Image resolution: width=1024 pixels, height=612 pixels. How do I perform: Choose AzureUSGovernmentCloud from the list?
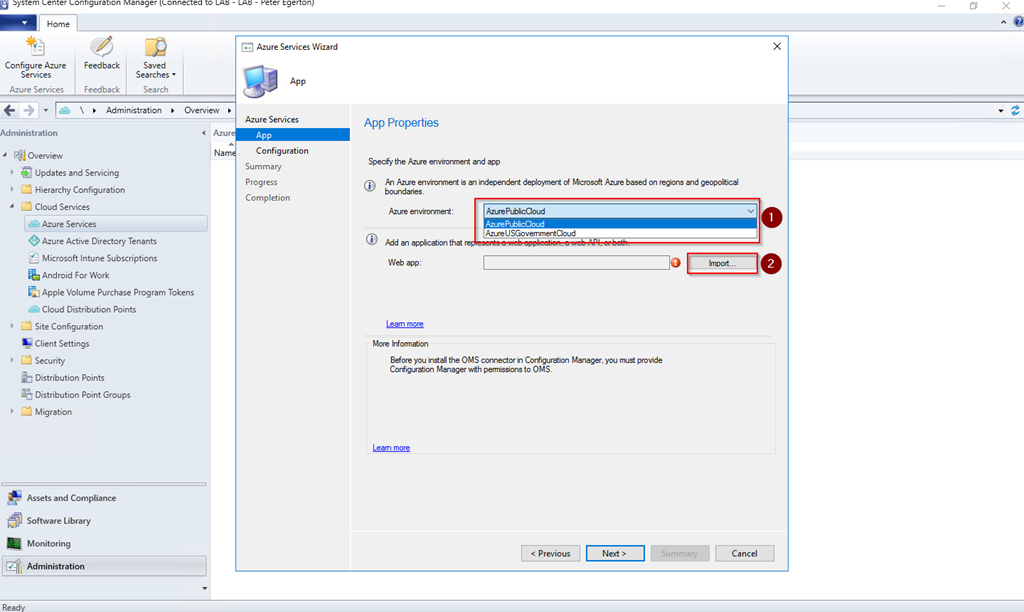pyautogui.click(x=530, y=234)
